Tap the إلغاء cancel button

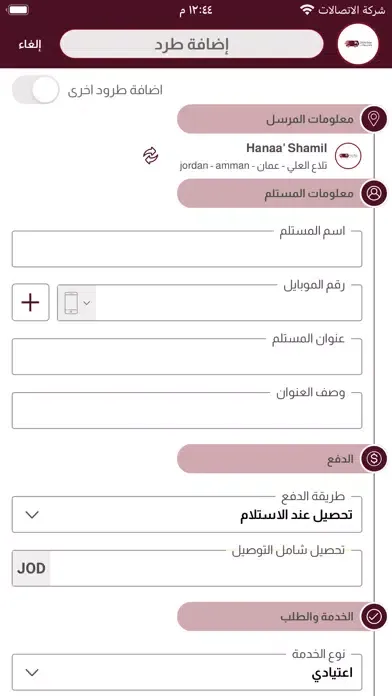pyautogui.click(x=30, y=45)
